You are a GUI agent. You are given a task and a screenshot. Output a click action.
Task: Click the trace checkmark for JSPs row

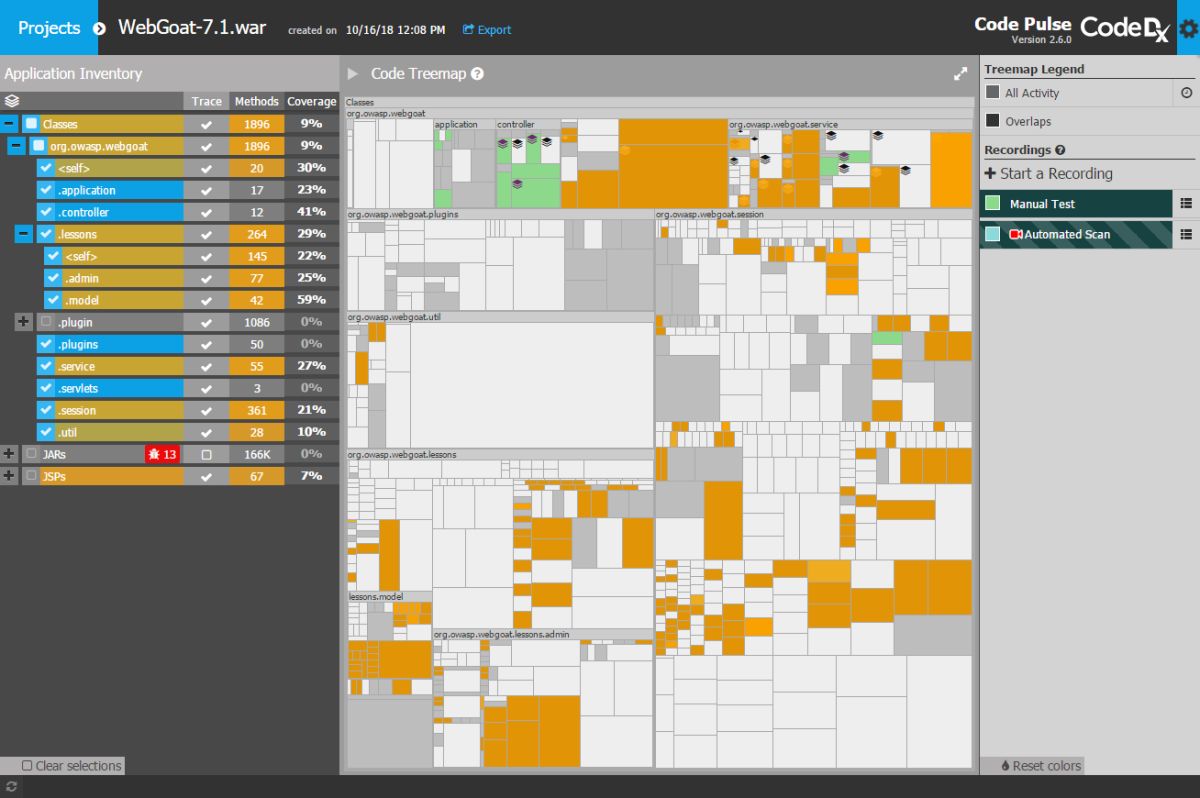(x=206, y=476)
